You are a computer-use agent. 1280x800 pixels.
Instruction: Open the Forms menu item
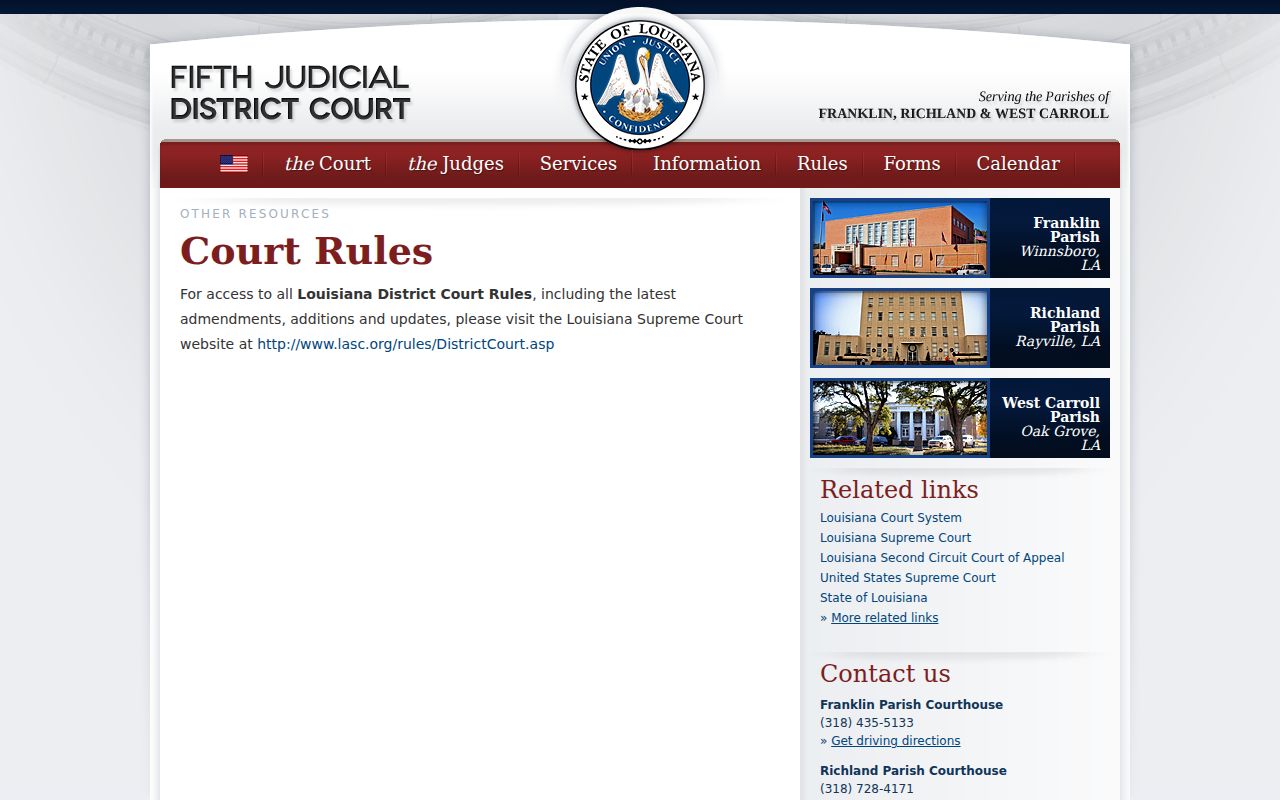(x=911, y=164)
